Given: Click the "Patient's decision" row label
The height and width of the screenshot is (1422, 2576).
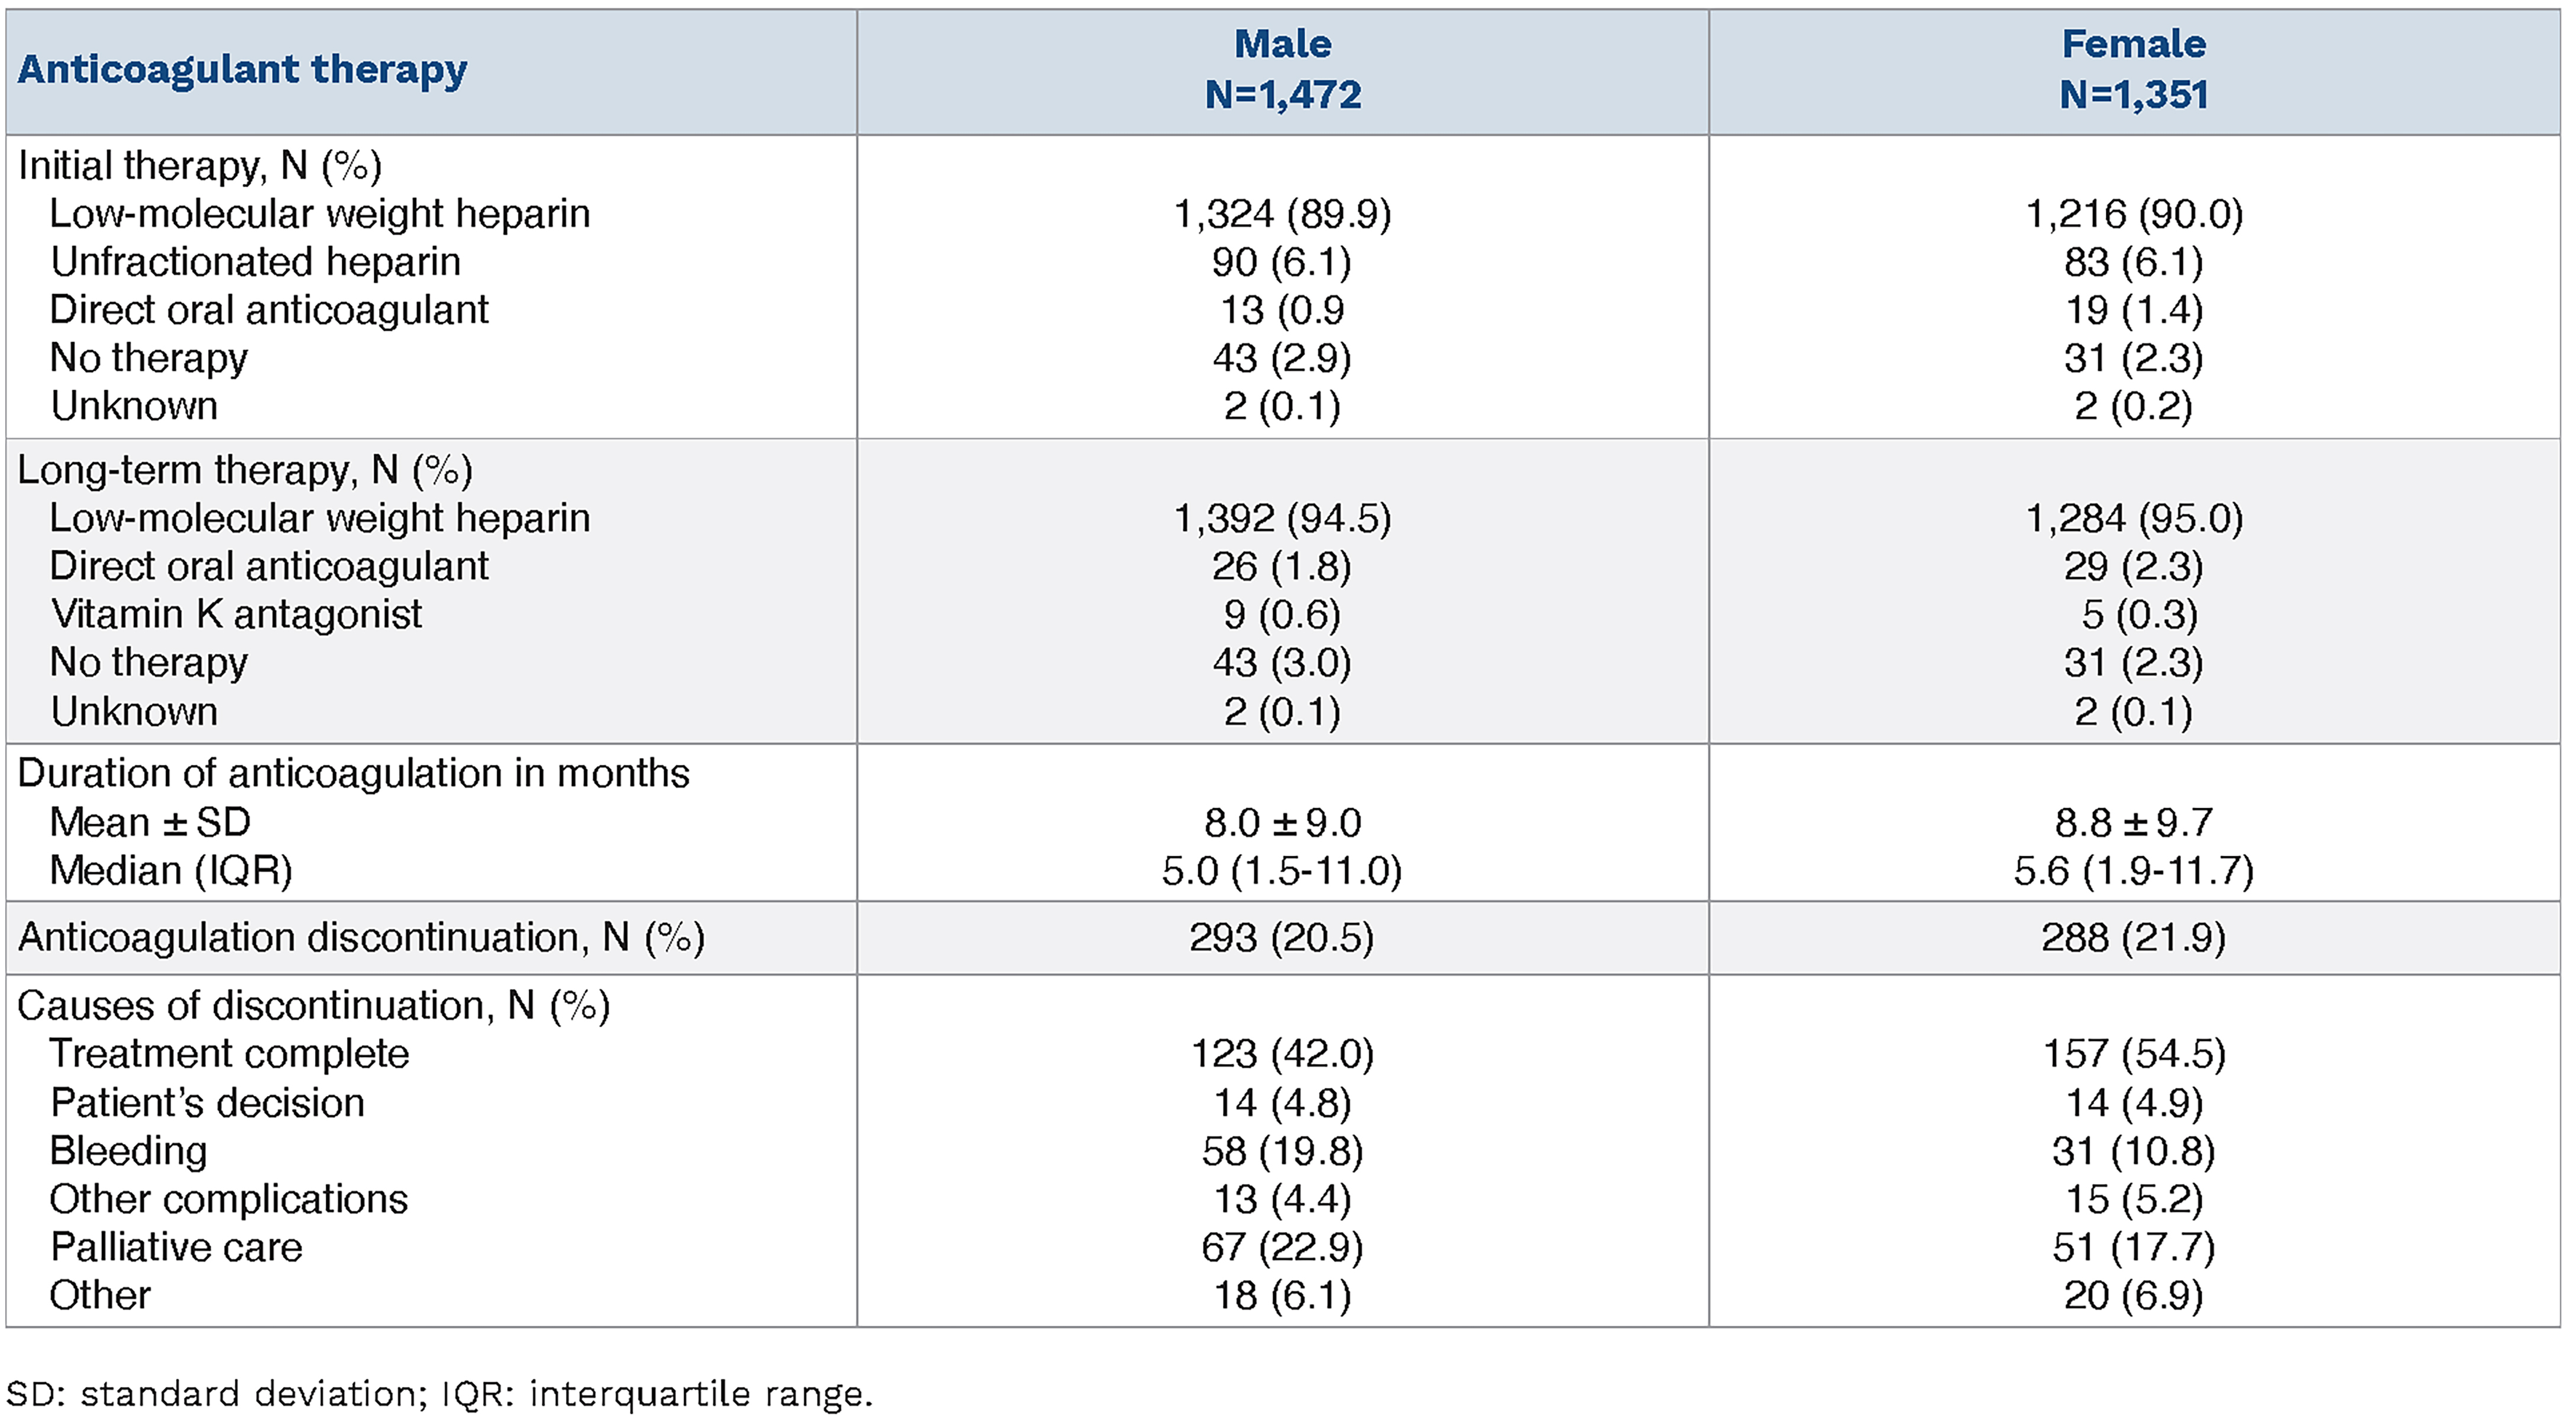Looking at the screenshot, I should point(207,1103).
